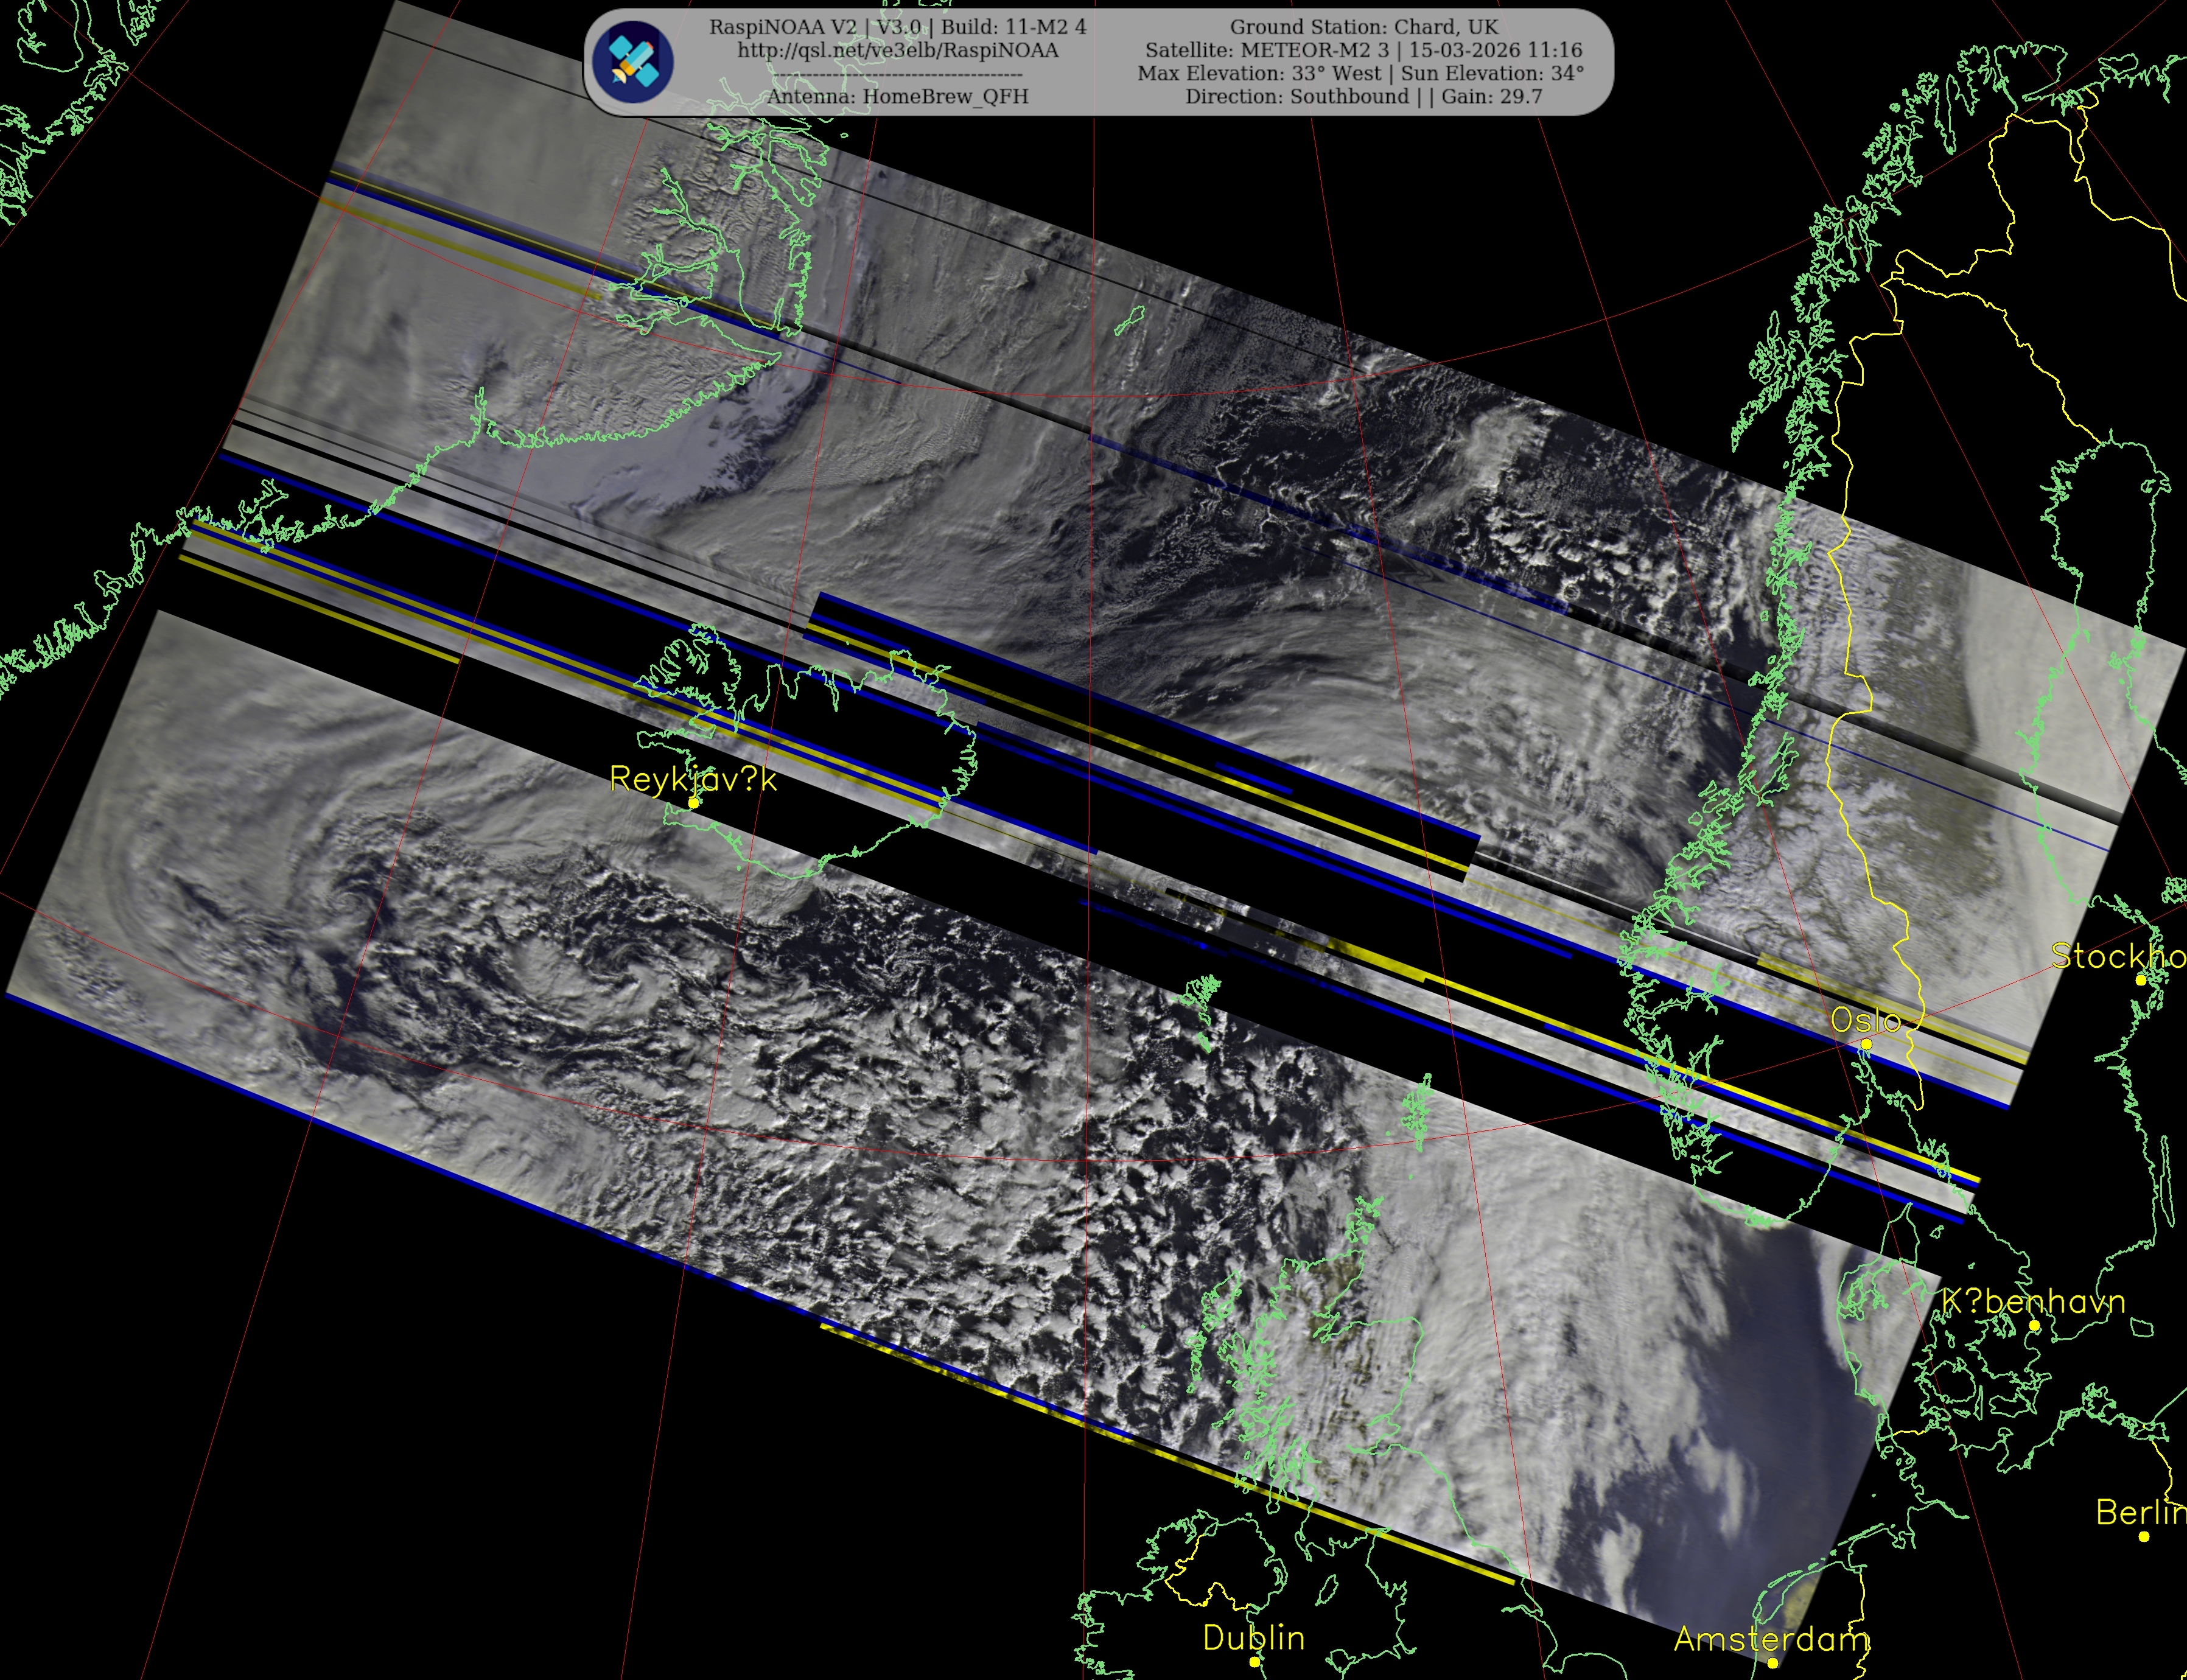Select the Oslo city label
This screenshot has width=2187, height=1680.
(1865, 1020)
